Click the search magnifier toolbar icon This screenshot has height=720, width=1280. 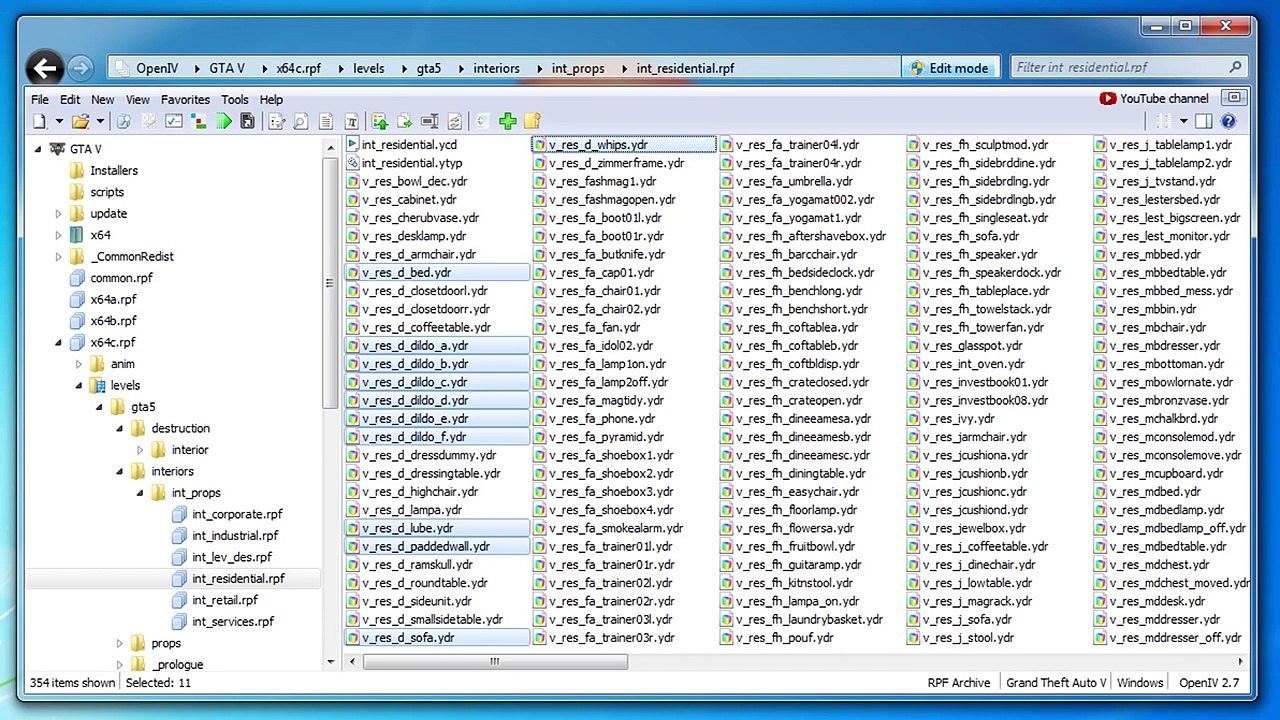coord(300,121)
